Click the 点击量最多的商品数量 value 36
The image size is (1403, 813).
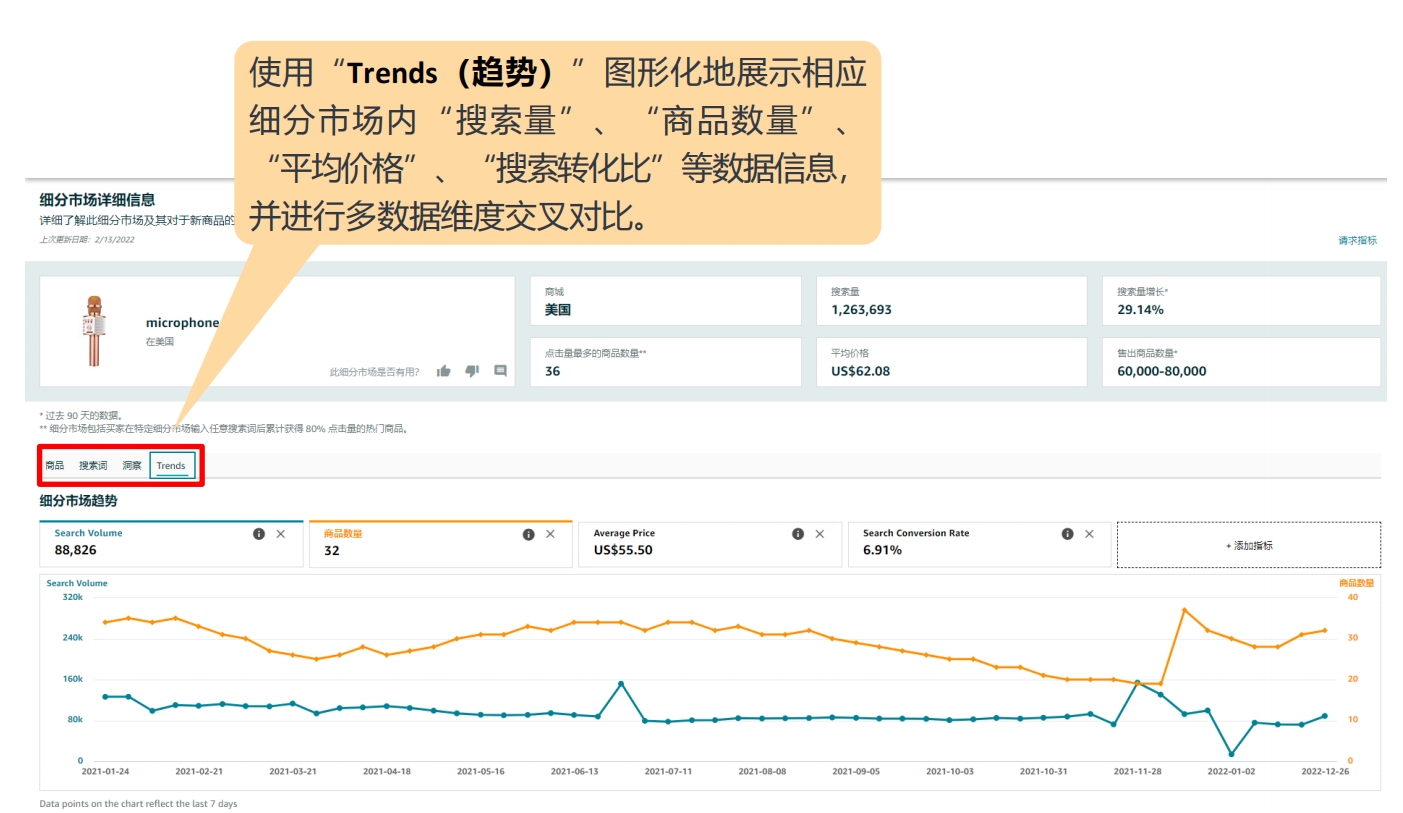552,371
